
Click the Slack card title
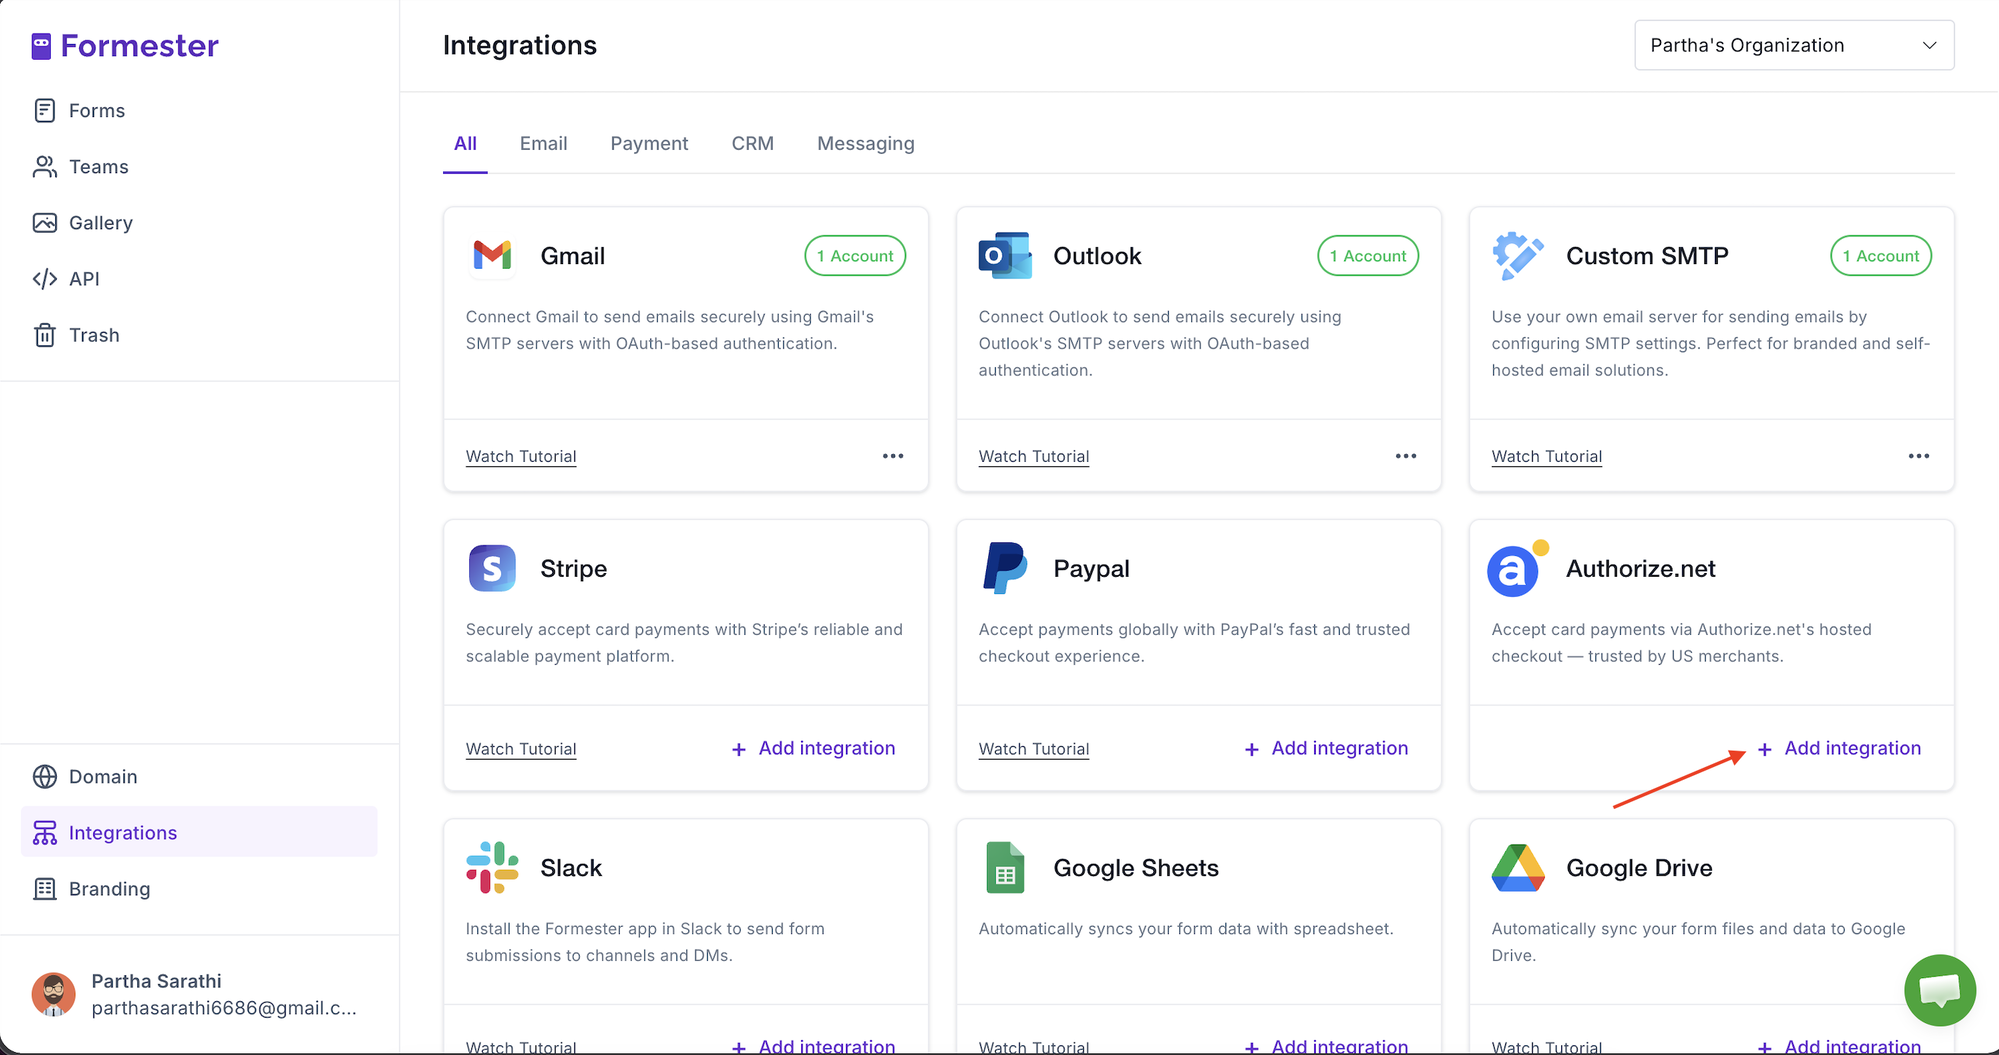(x=571, y=868)
